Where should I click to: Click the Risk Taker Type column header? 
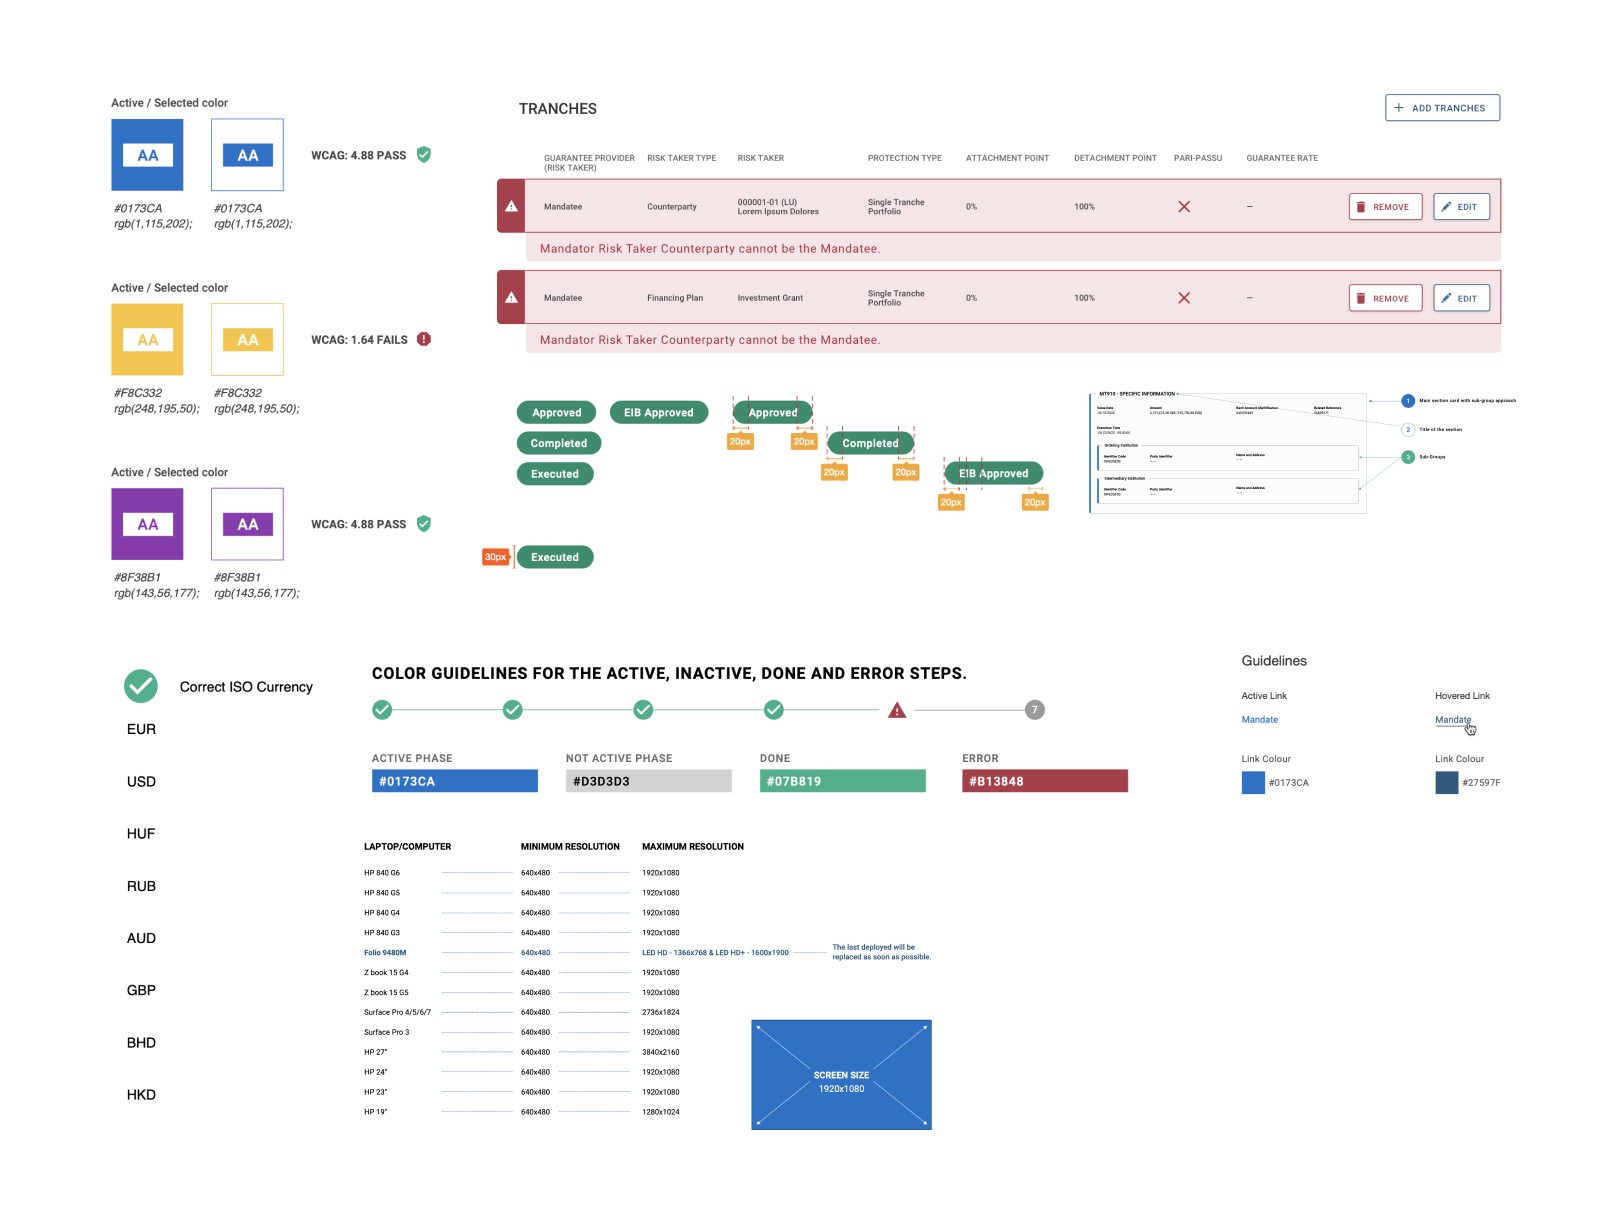pos(682,158)
